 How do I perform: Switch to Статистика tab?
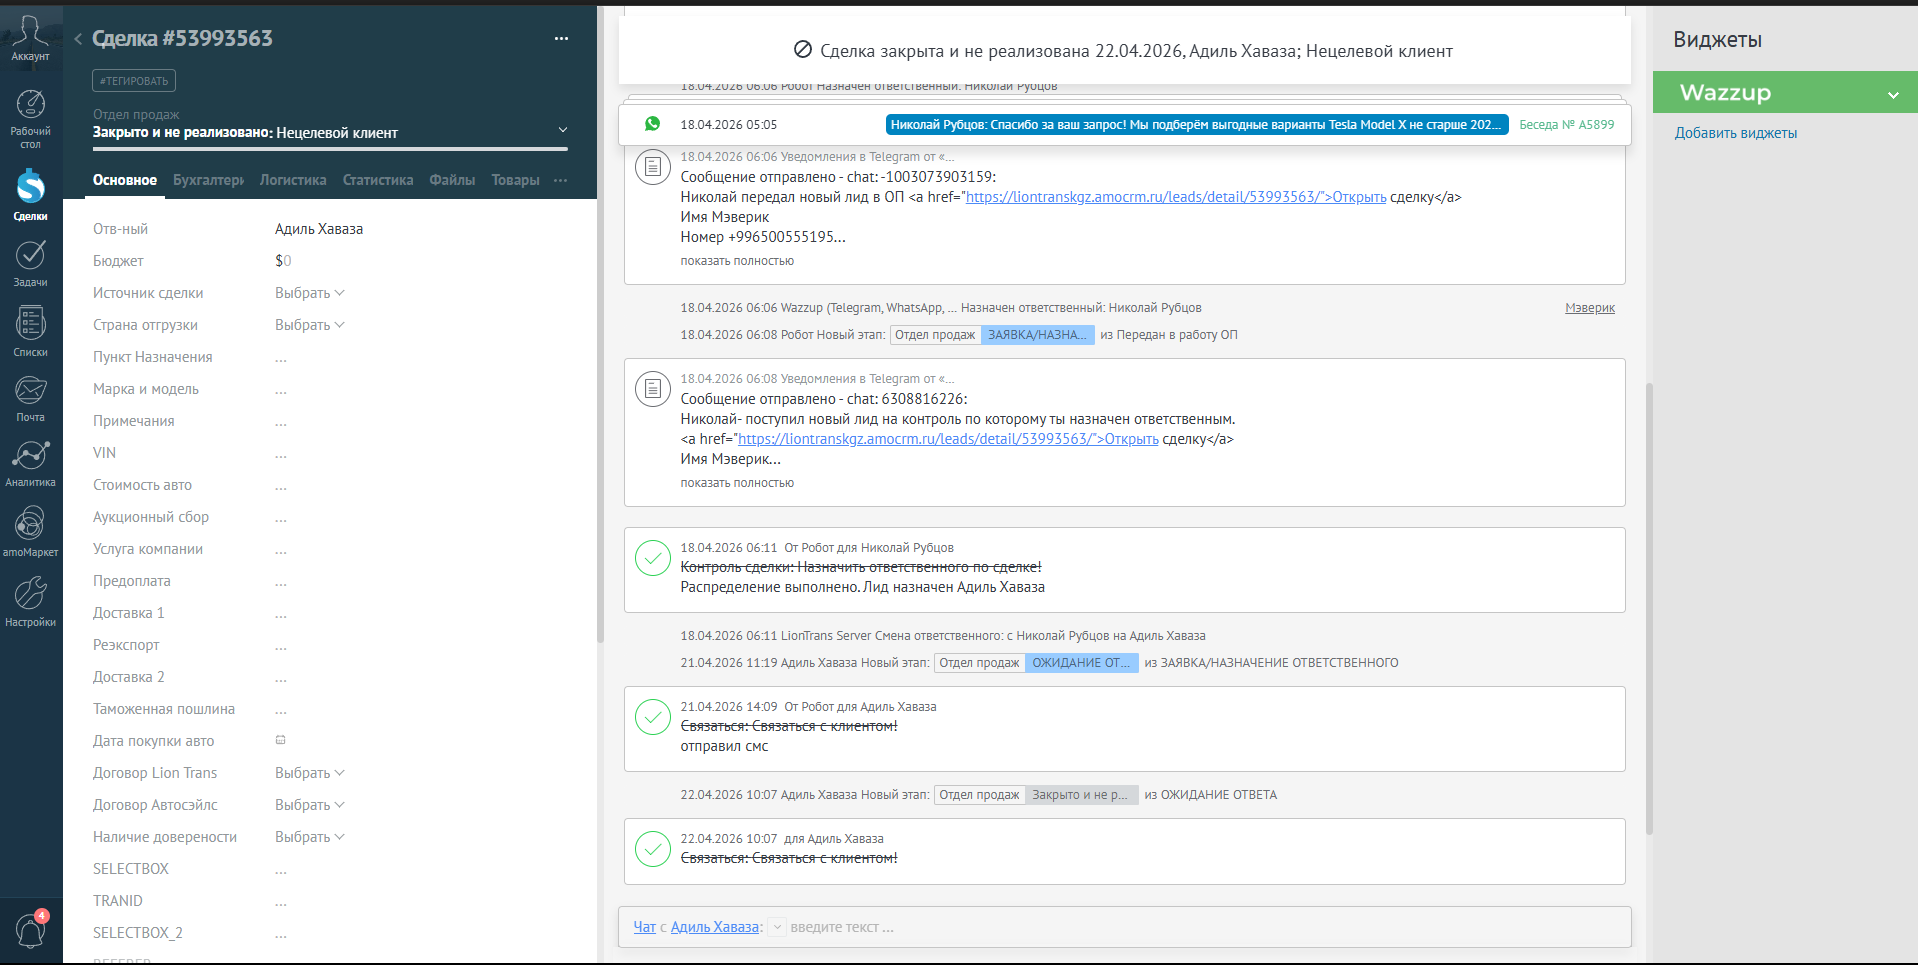click(378, 180)
